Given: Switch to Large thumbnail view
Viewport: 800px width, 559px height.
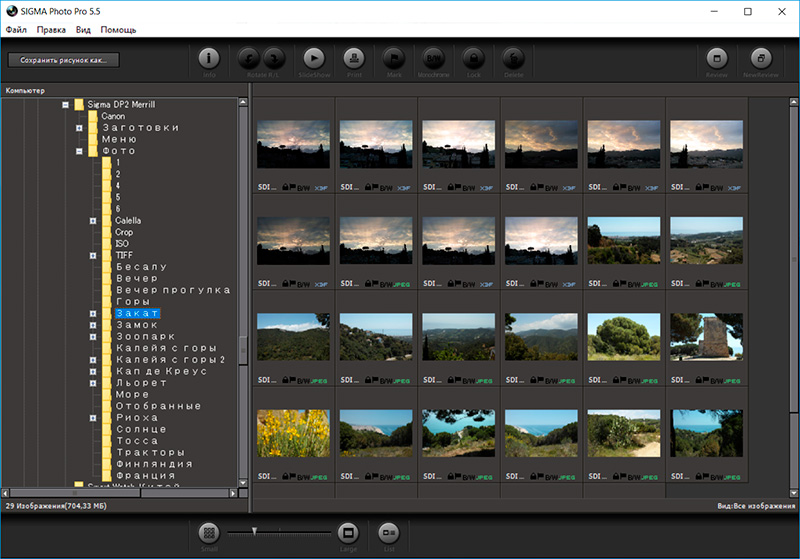Looking at the screenshot, I should point(347,532).
